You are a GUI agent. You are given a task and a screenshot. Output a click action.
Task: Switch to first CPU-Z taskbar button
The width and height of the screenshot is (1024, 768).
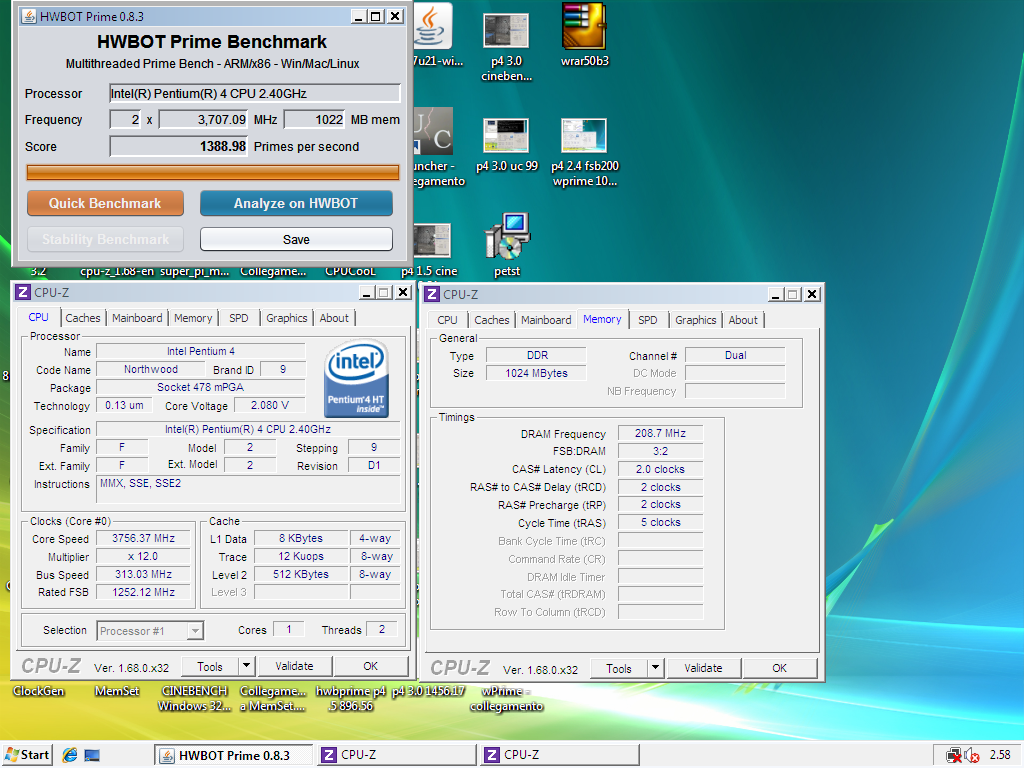coord(397,756)
